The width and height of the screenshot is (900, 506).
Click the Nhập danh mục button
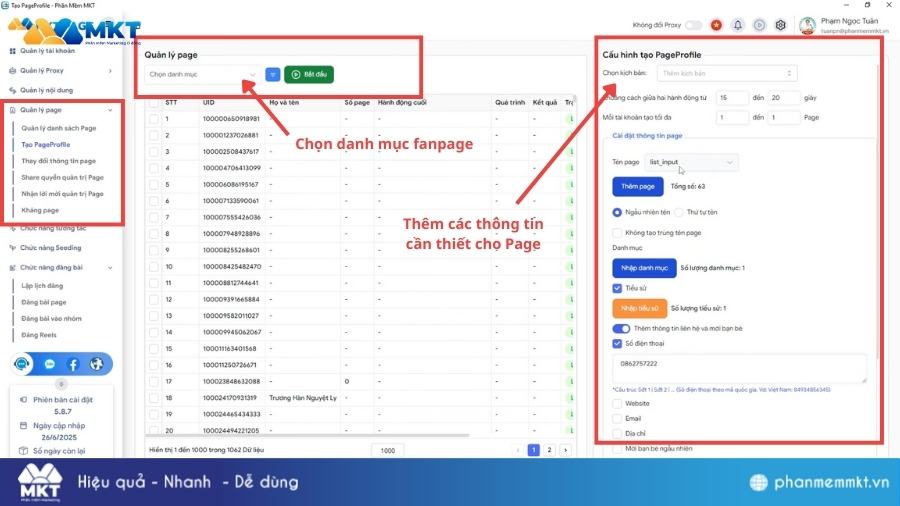644,268
